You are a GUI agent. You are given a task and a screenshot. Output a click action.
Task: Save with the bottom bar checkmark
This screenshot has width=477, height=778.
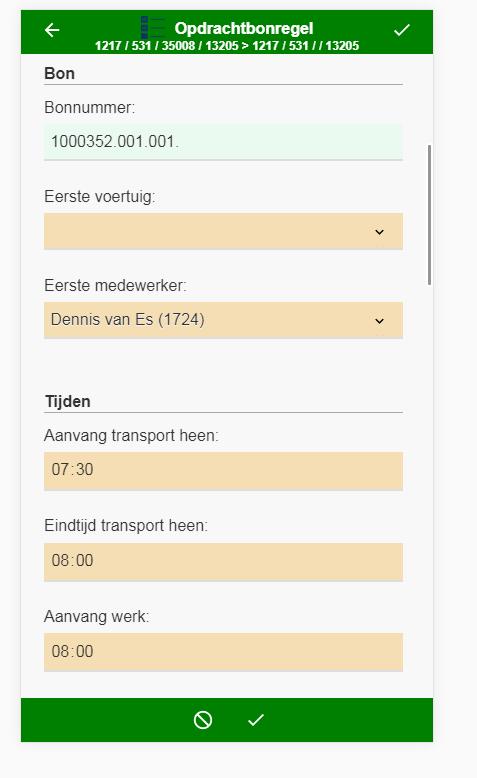pyautogui.click(x=256, y=719)
